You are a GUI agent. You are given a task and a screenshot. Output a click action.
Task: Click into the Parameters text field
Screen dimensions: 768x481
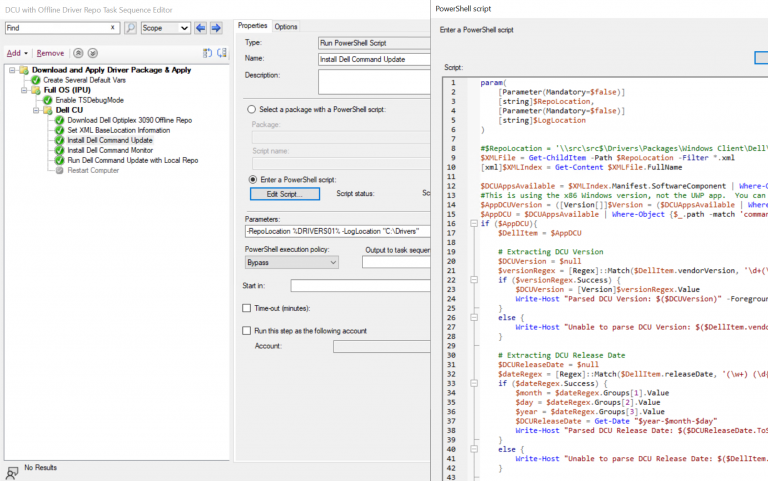point(335,232)
